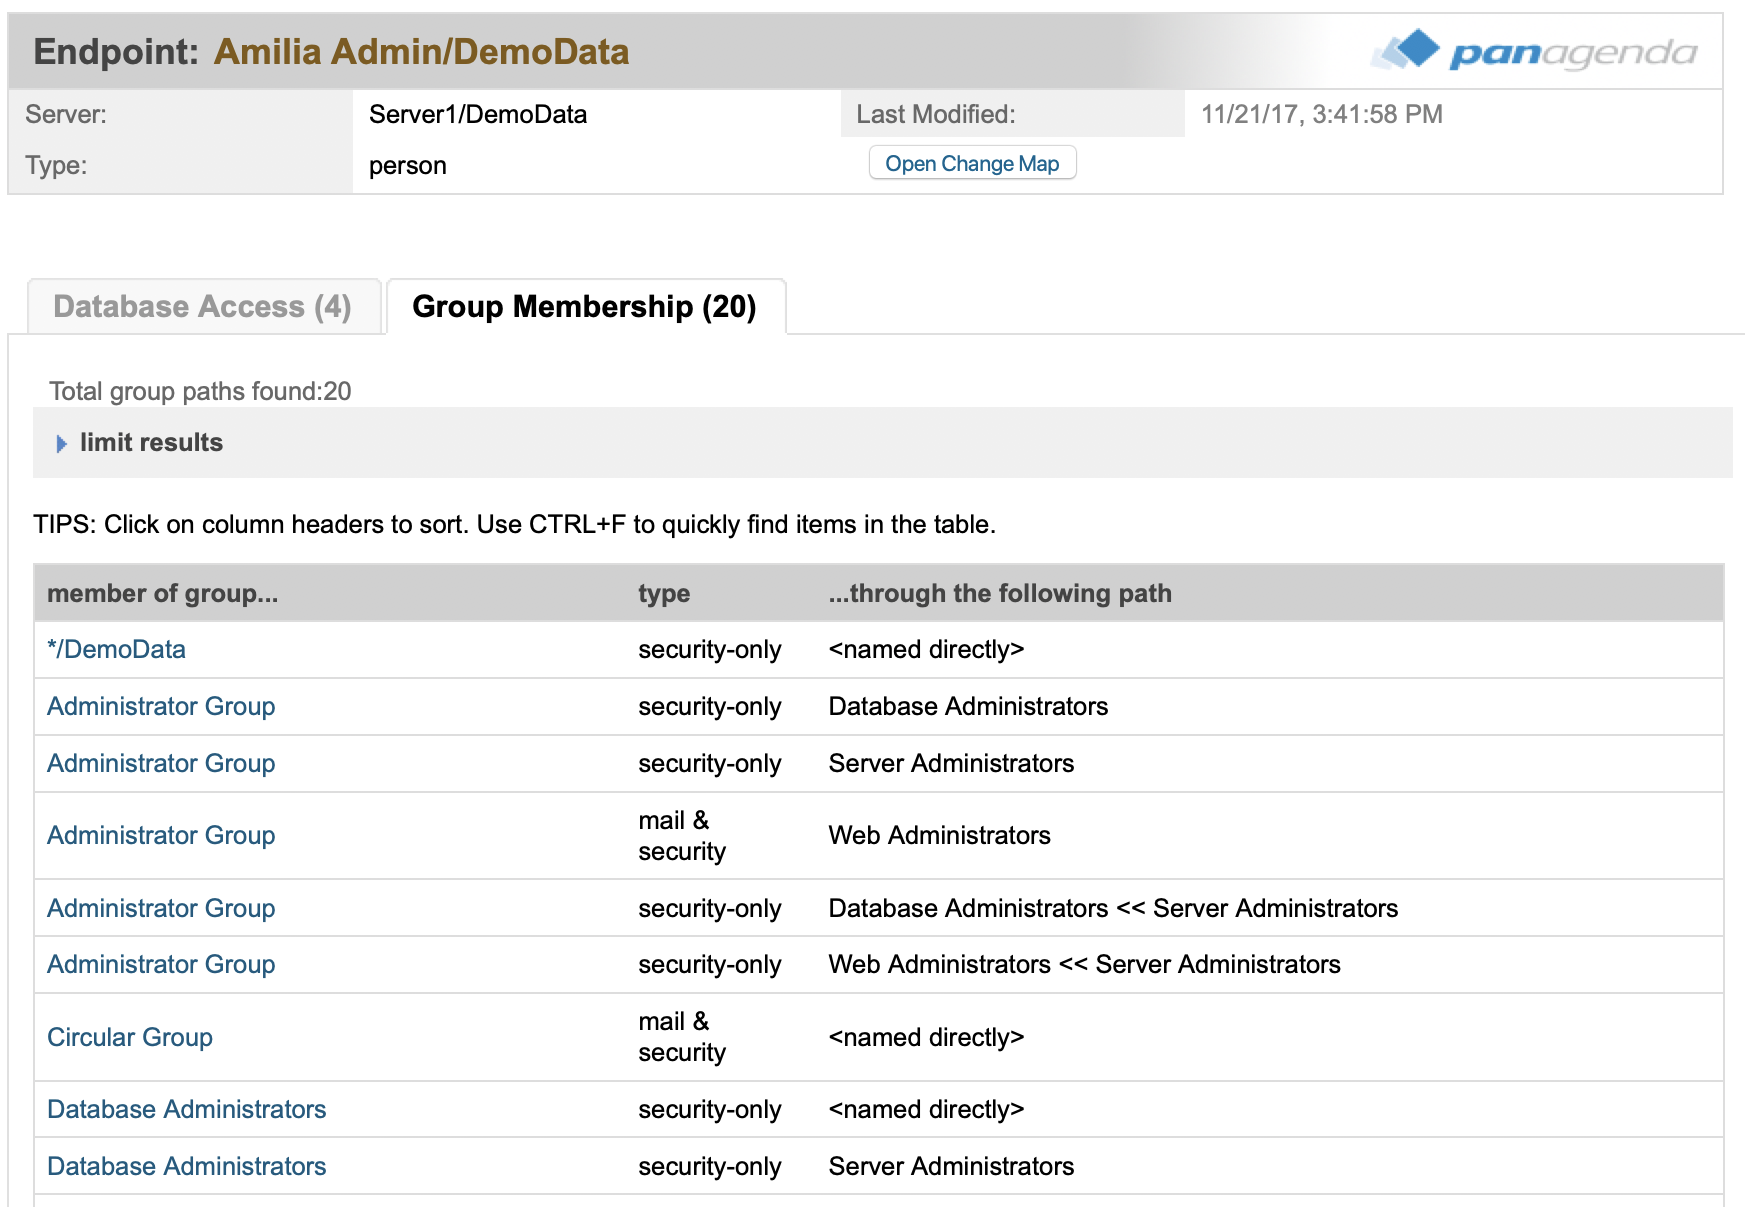
Task: Open Administrator Group via Database Administrators path
Action: point(161,707)
